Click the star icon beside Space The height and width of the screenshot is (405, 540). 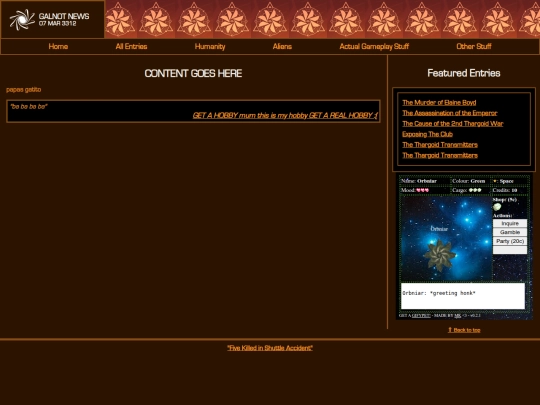tap(495, 181)
